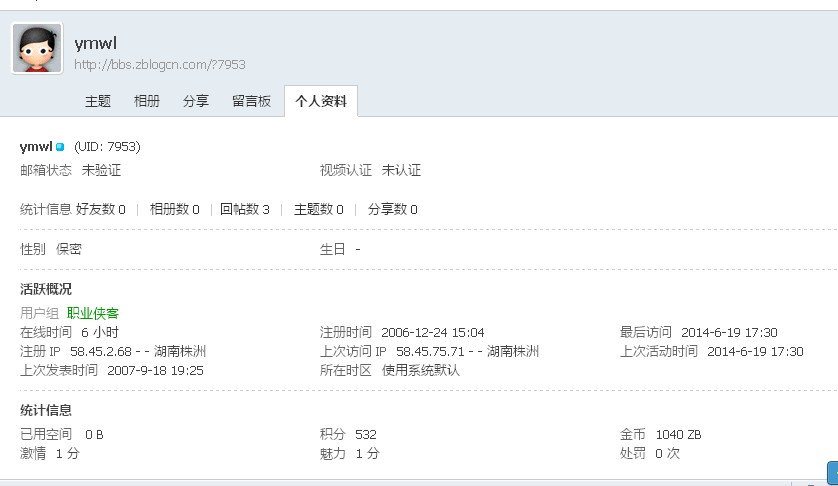Click the ymwl username heading at top
The width and height of the screenshot is (838, 486).
pyautogui.click(x=96, y=43)
